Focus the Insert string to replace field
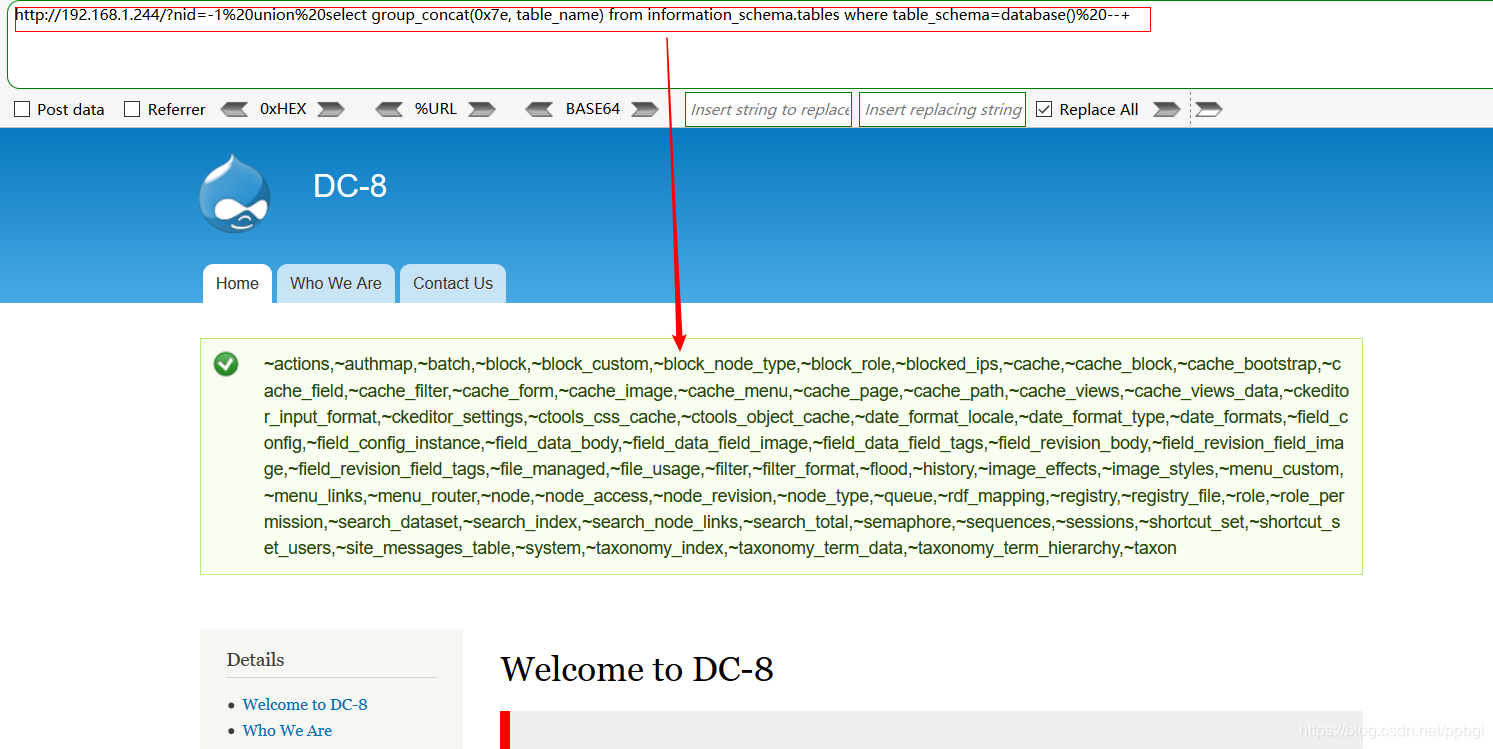Screen dimensions: 1493x749 [769, 110]
